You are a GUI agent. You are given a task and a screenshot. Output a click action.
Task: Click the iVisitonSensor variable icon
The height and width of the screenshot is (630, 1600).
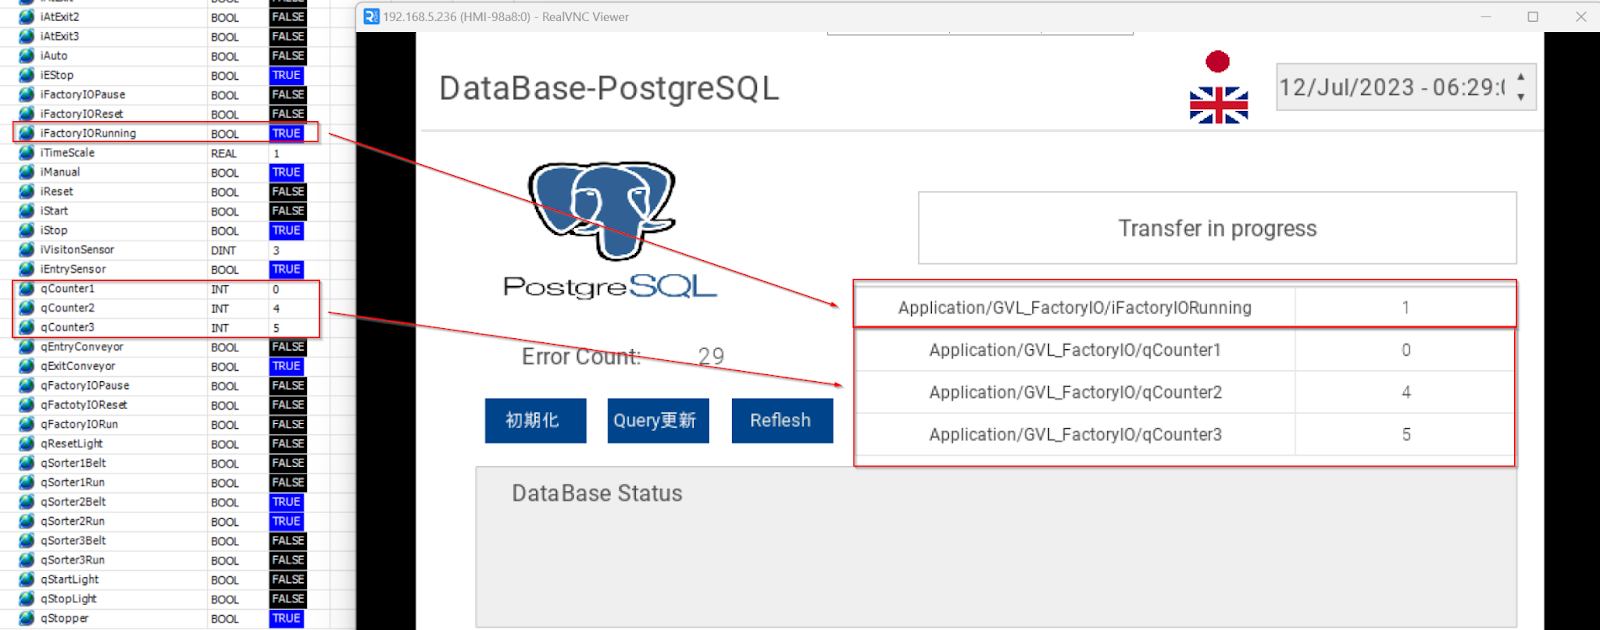coord(27,250)
